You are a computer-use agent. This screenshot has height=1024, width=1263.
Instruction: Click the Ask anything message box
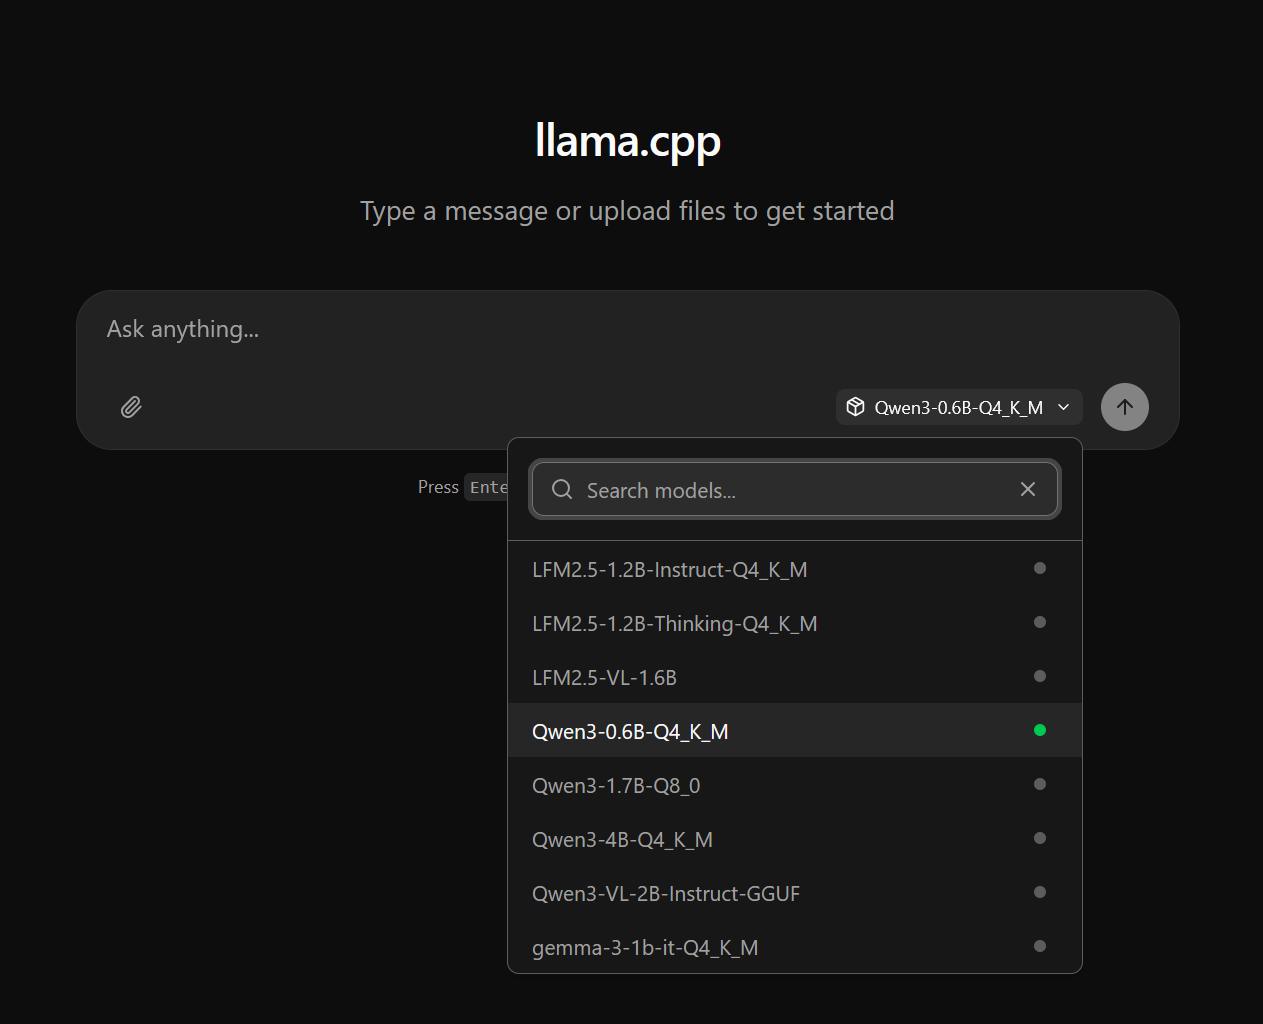click(x=400, y=329)
